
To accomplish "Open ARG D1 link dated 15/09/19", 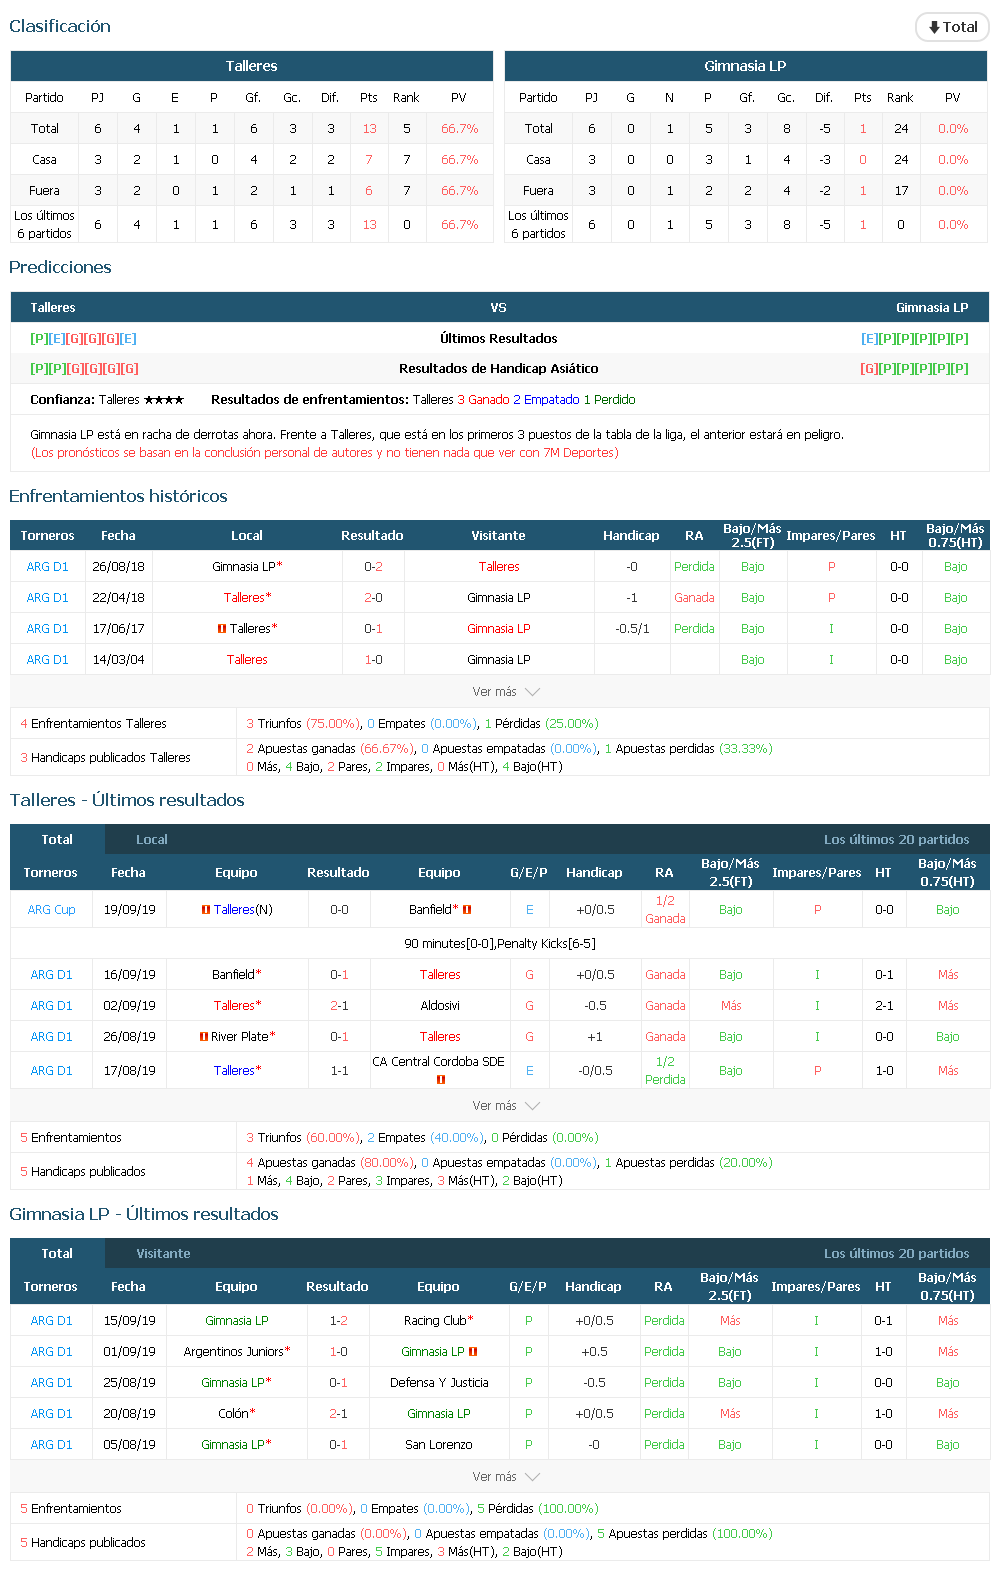I will (51, 1321).
